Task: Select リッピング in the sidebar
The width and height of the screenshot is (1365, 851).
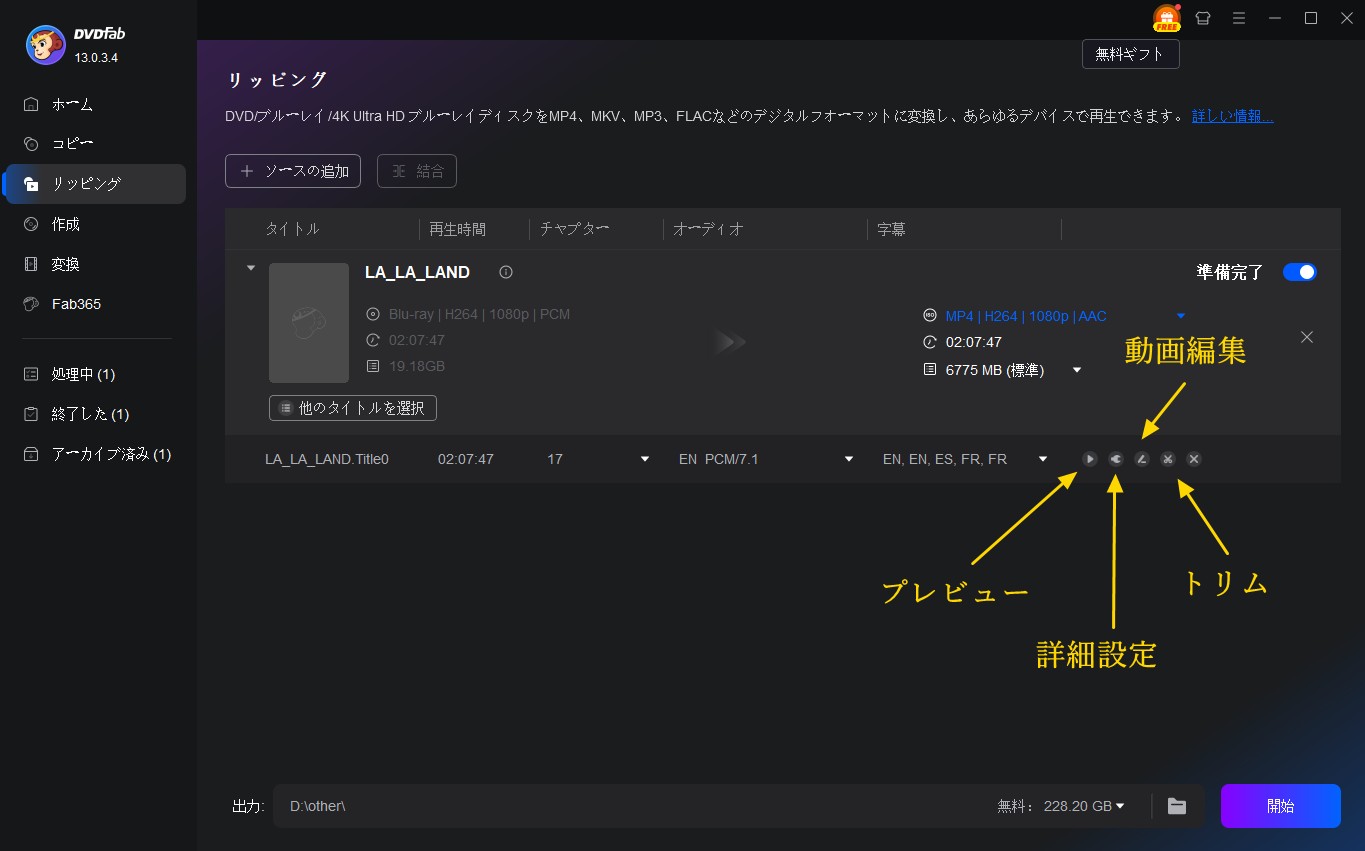Action: coord(95,184)
